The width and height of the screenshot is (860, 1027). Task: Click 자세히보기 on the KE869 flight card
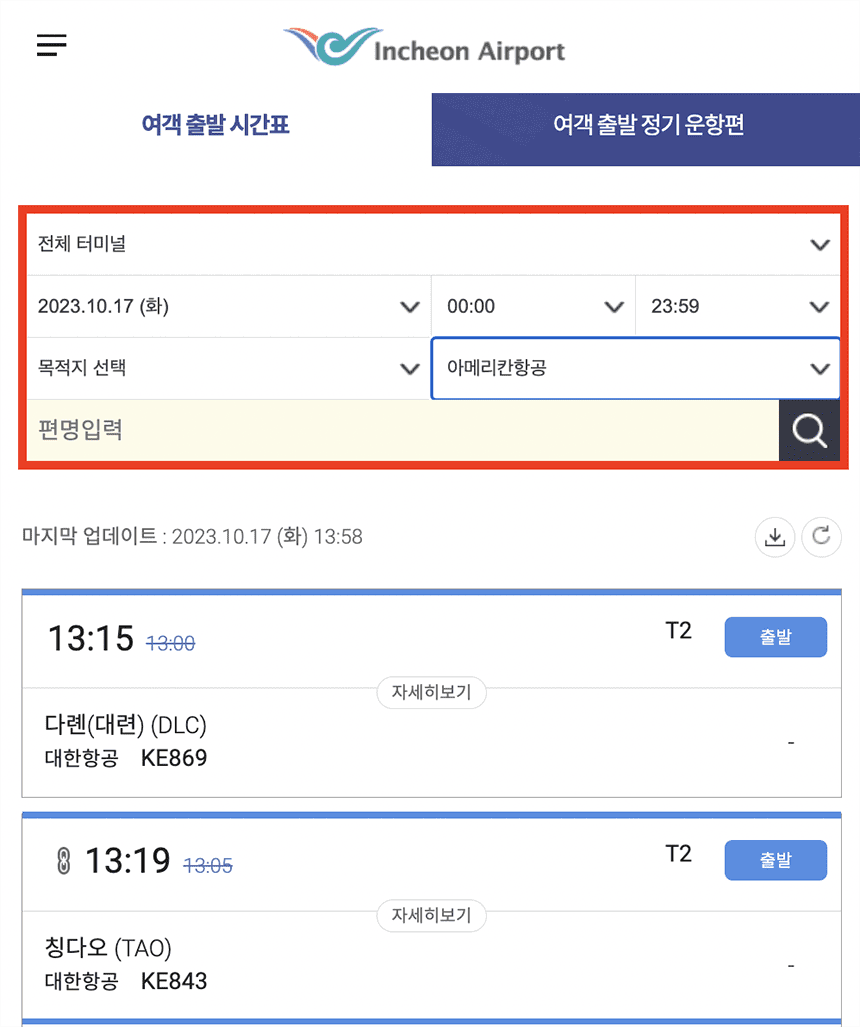[x=431, y=692]
